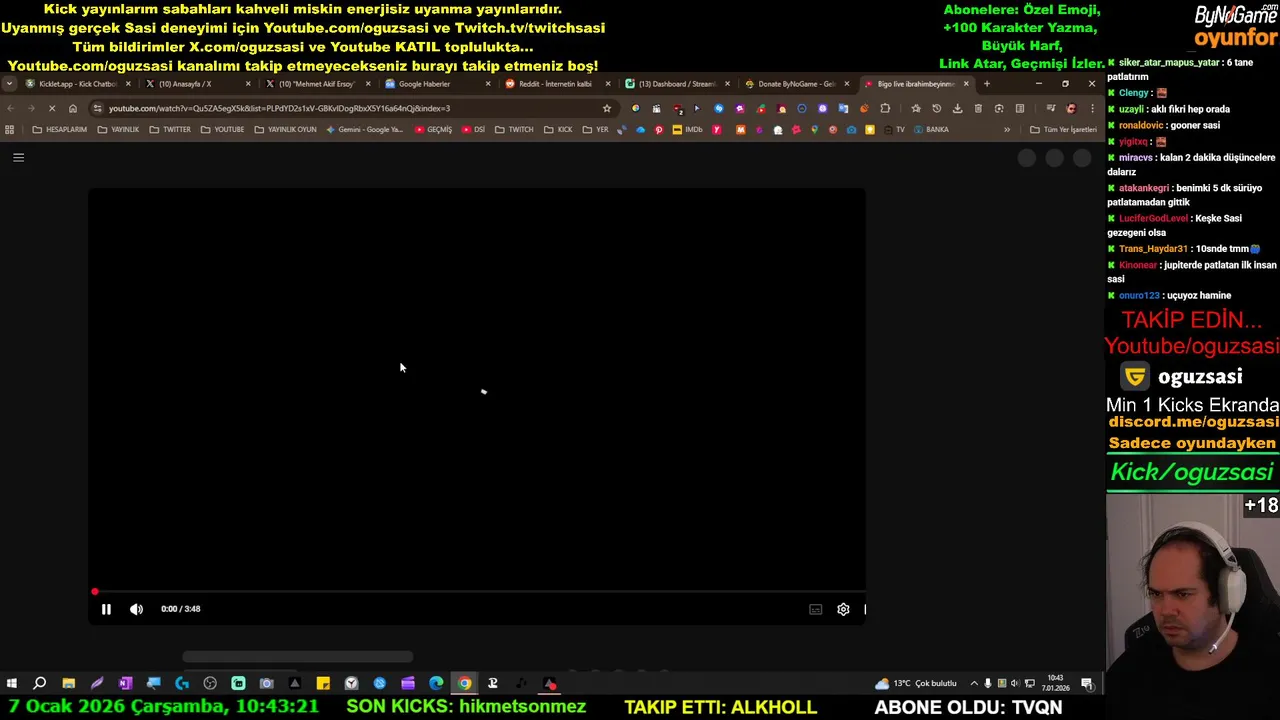Open the TWITCH bookmarks folder
Viewport: 1280px width, 720px height.
(x=514, y=130)
